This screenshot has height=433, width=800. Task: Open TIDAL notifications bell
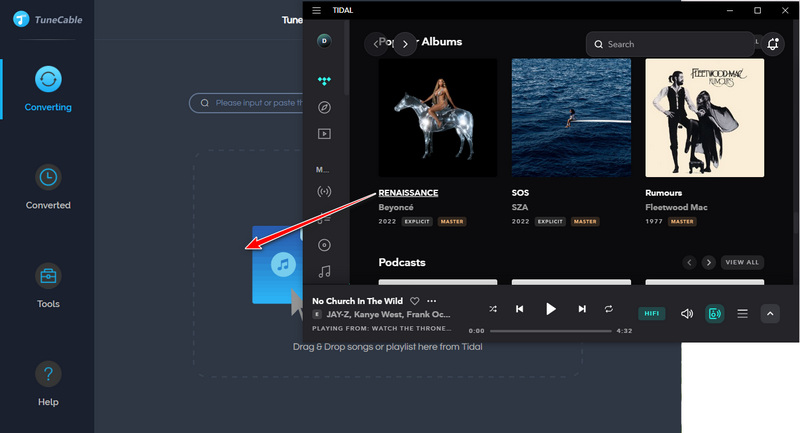point(773,44)
